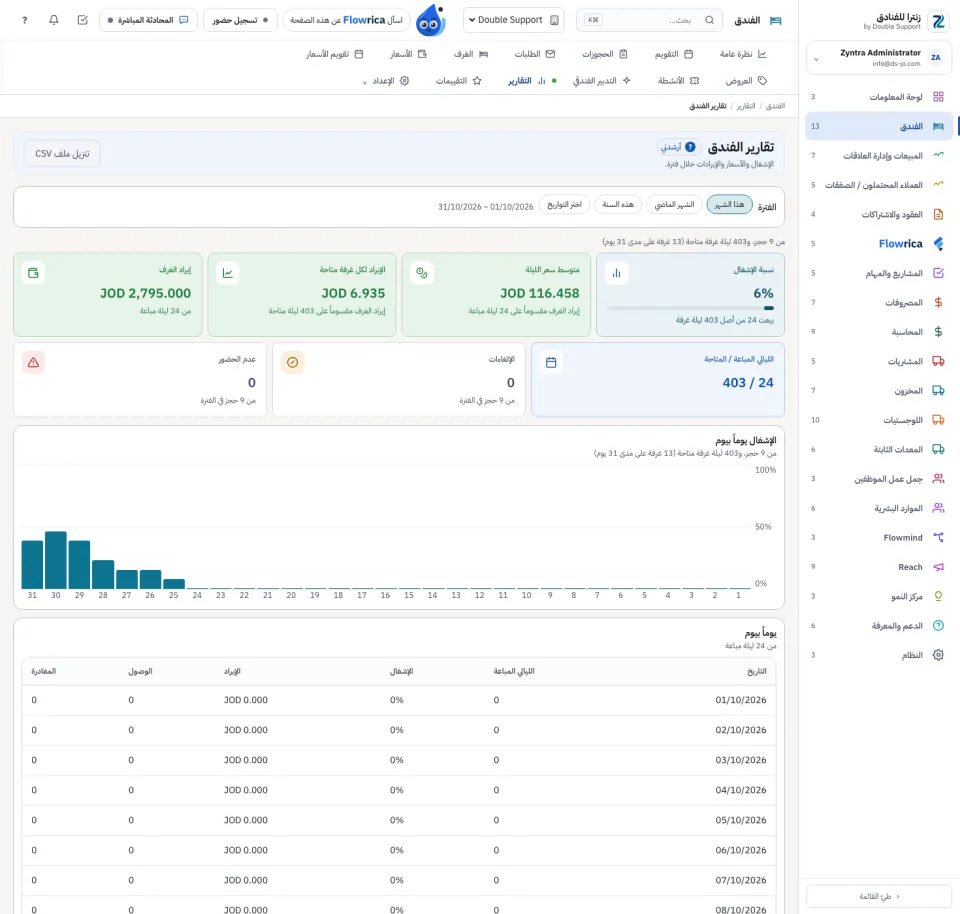
Task: Click اسأل Flowrica عن هذه الصفحة button
Action: coord(347,20)
